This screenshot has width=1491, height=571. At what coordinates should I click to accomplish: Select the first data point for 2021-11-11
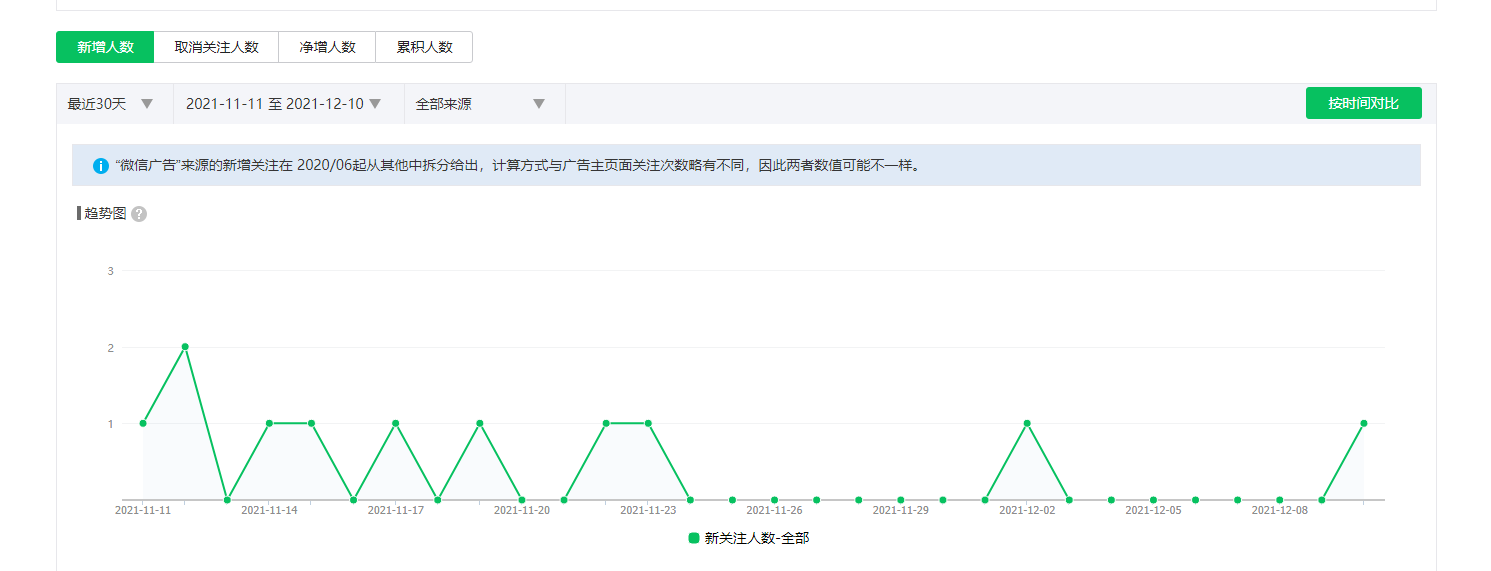(x=143, y=423)
